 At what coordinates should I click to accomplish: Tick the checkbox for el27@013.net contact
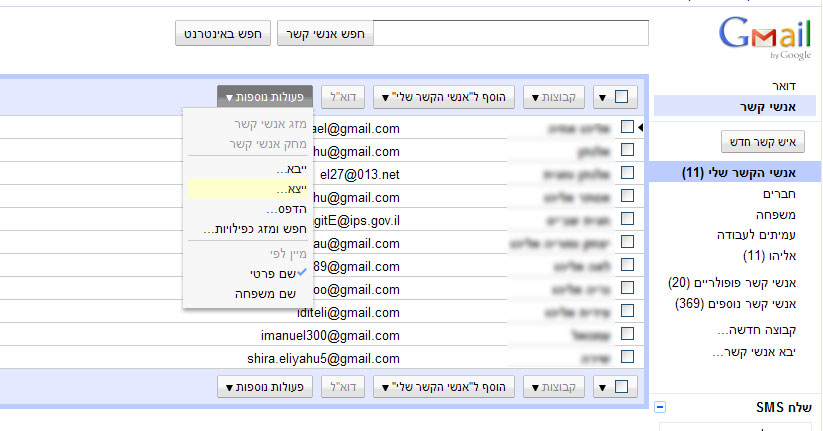tap(627, 173)
